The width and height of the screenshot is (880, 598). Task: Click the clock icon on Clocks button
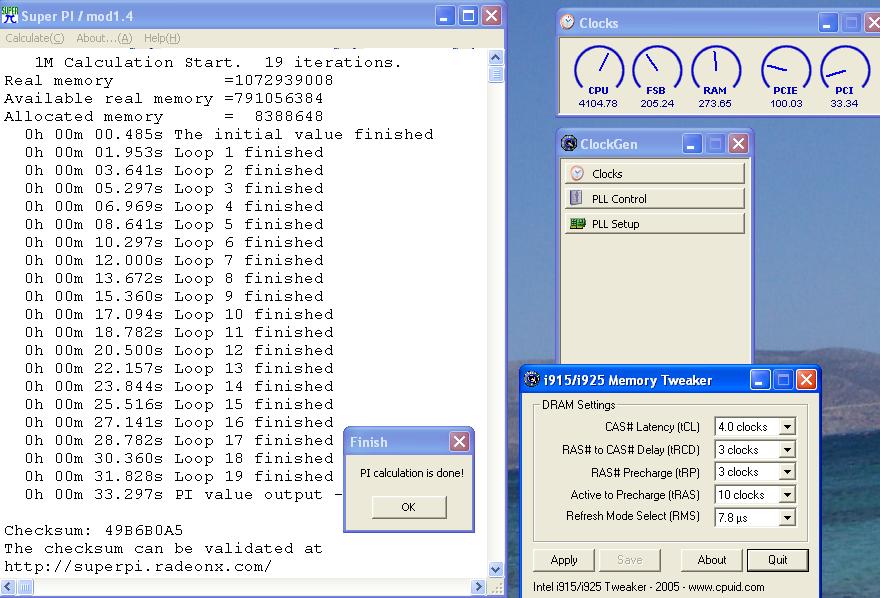[577, 173]
